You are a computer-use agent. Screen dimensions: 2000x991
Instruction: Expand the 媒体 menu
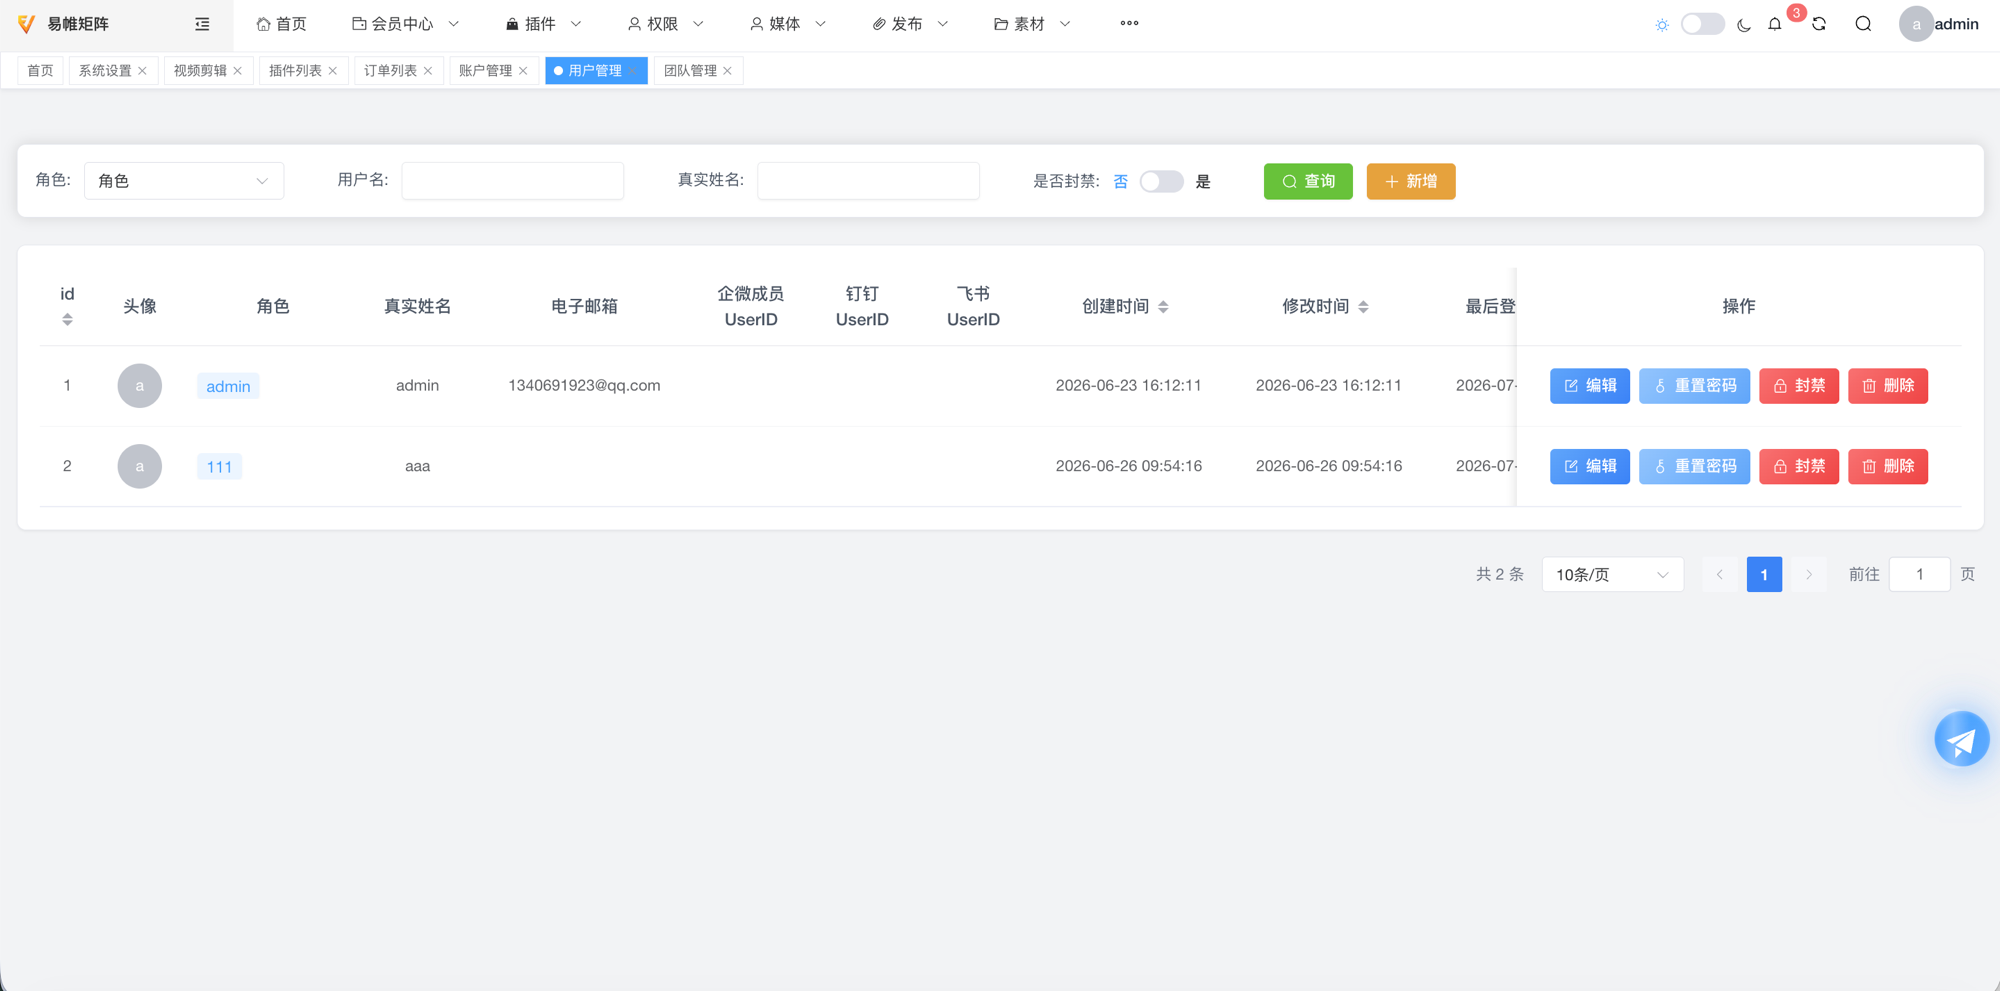(788, 24)
